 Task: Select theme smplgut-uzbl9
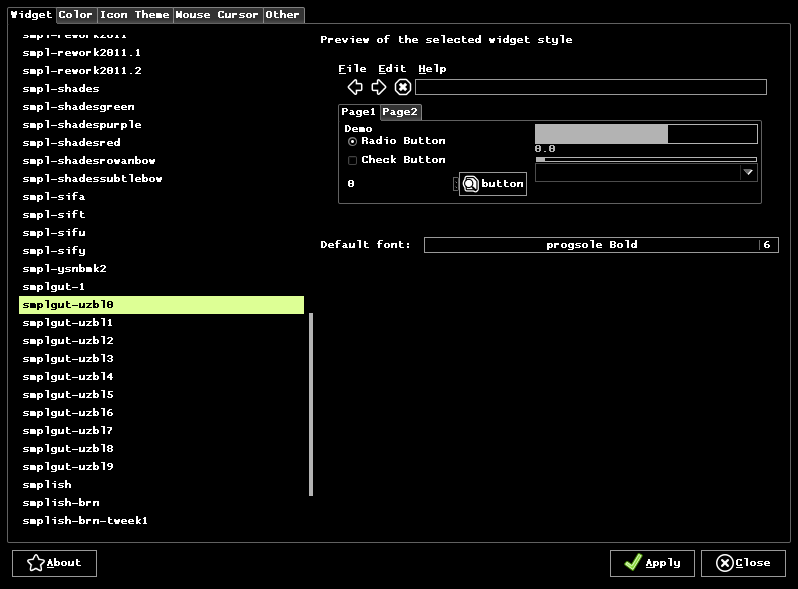coord(161,467)
